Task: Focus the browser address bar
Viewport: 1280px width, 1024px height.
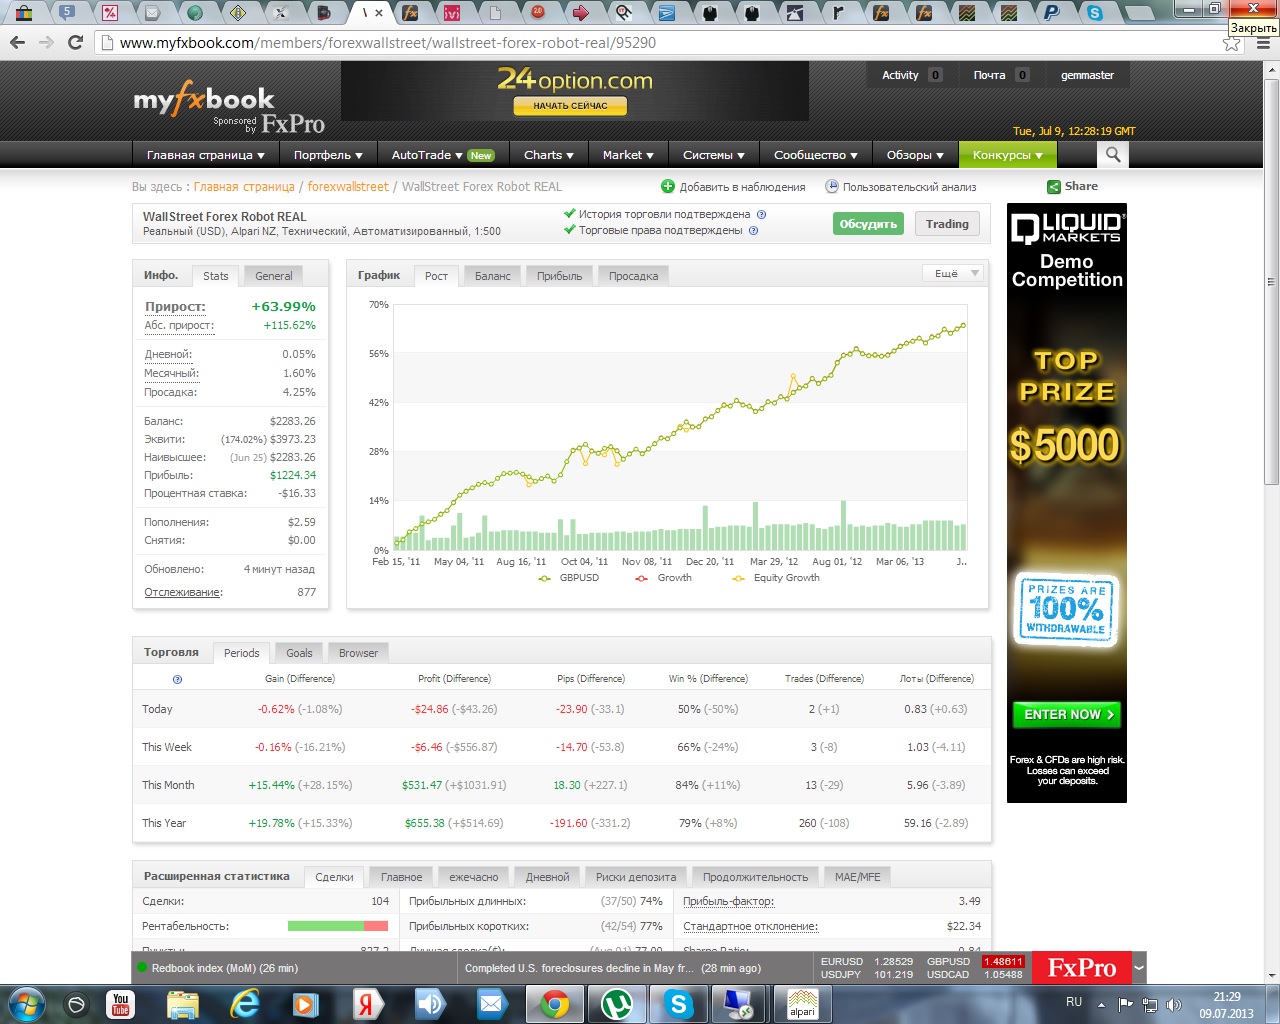Action: point(660,43)
